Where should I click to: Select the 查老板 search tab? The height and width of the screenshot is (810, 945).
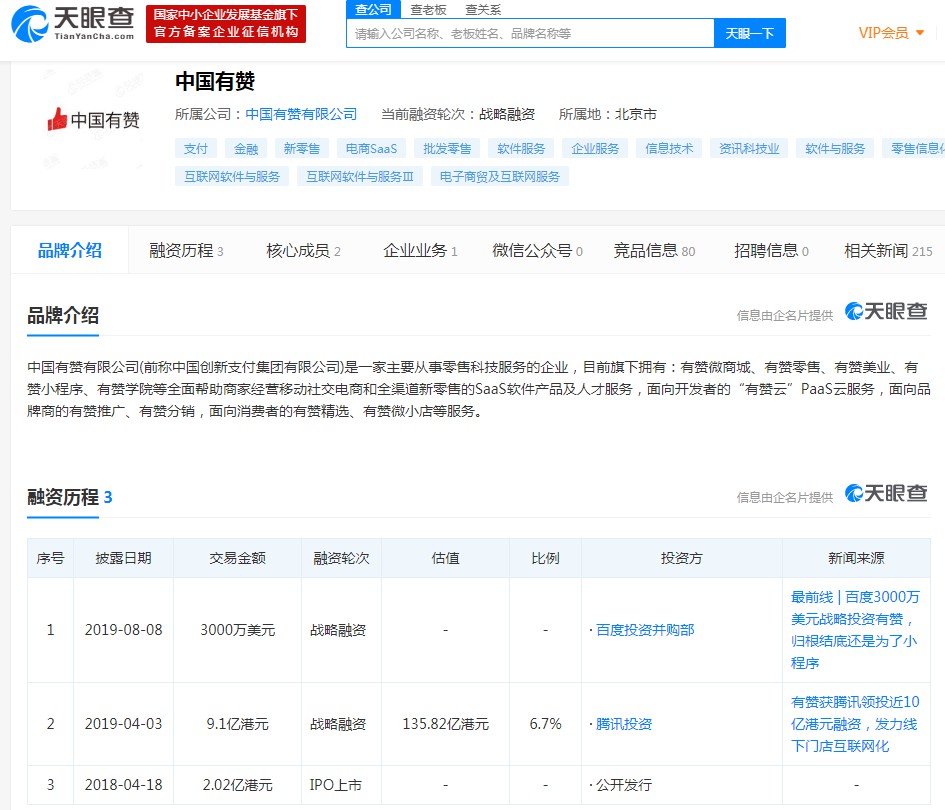point(428,10)
